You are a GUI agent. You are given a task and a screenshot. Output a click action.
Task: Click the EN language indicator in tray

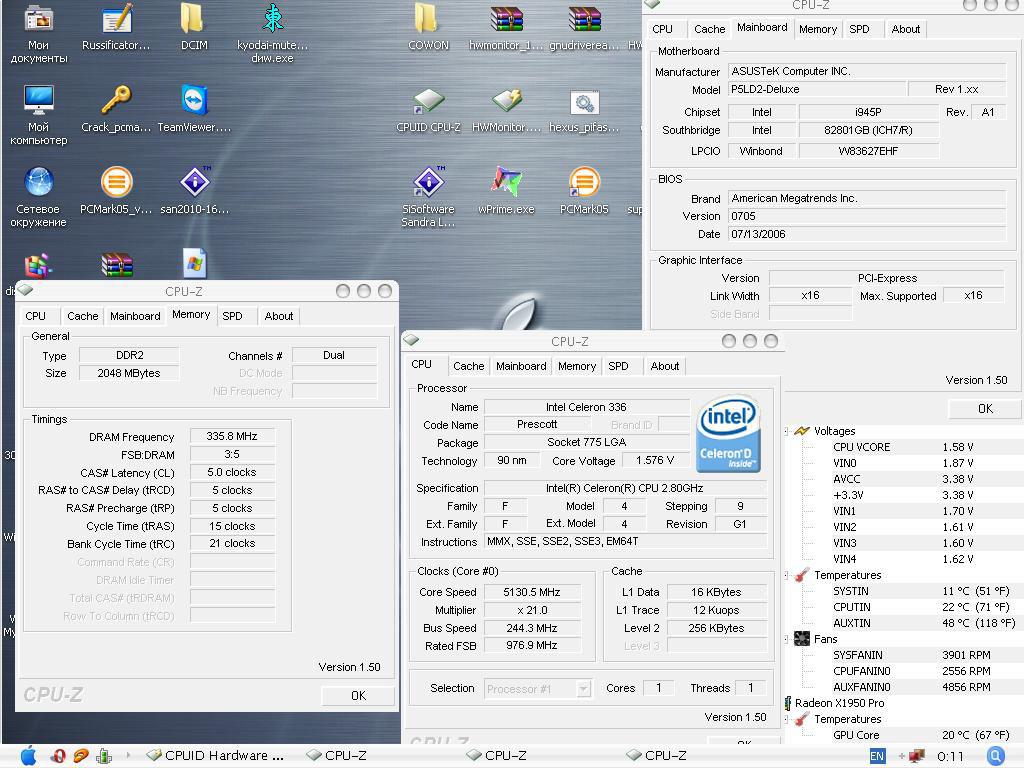(x=877, y=756)
